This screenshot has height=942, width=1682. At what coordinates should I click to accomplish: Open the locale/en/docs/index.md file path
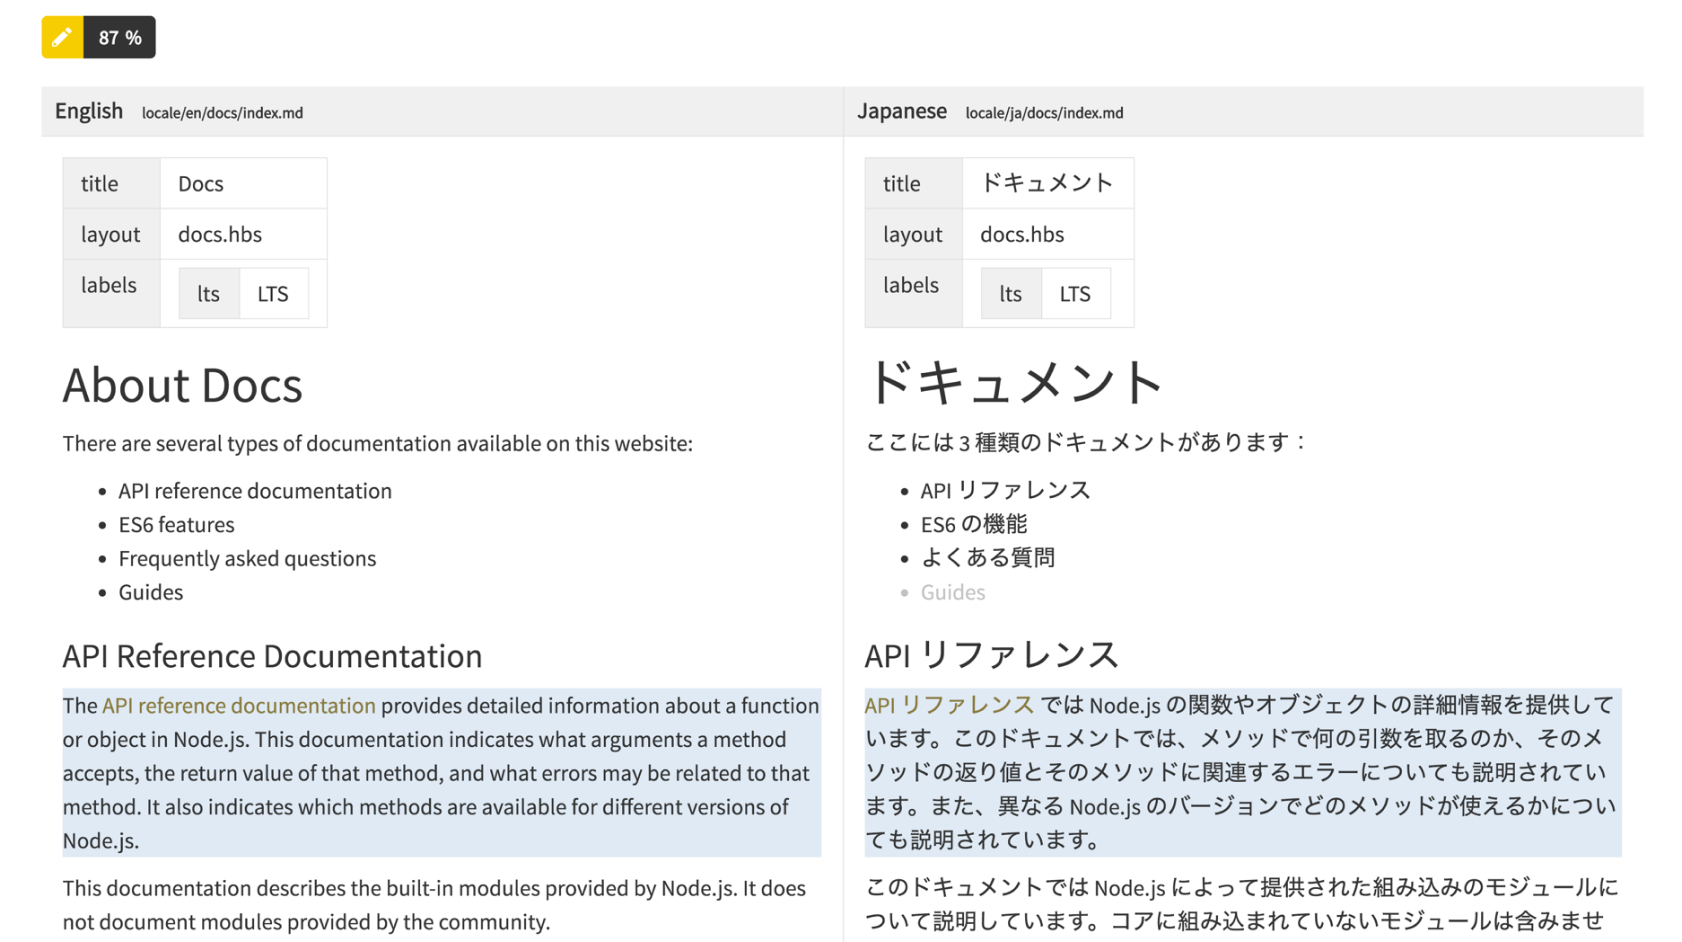click(x=222, y=113)
